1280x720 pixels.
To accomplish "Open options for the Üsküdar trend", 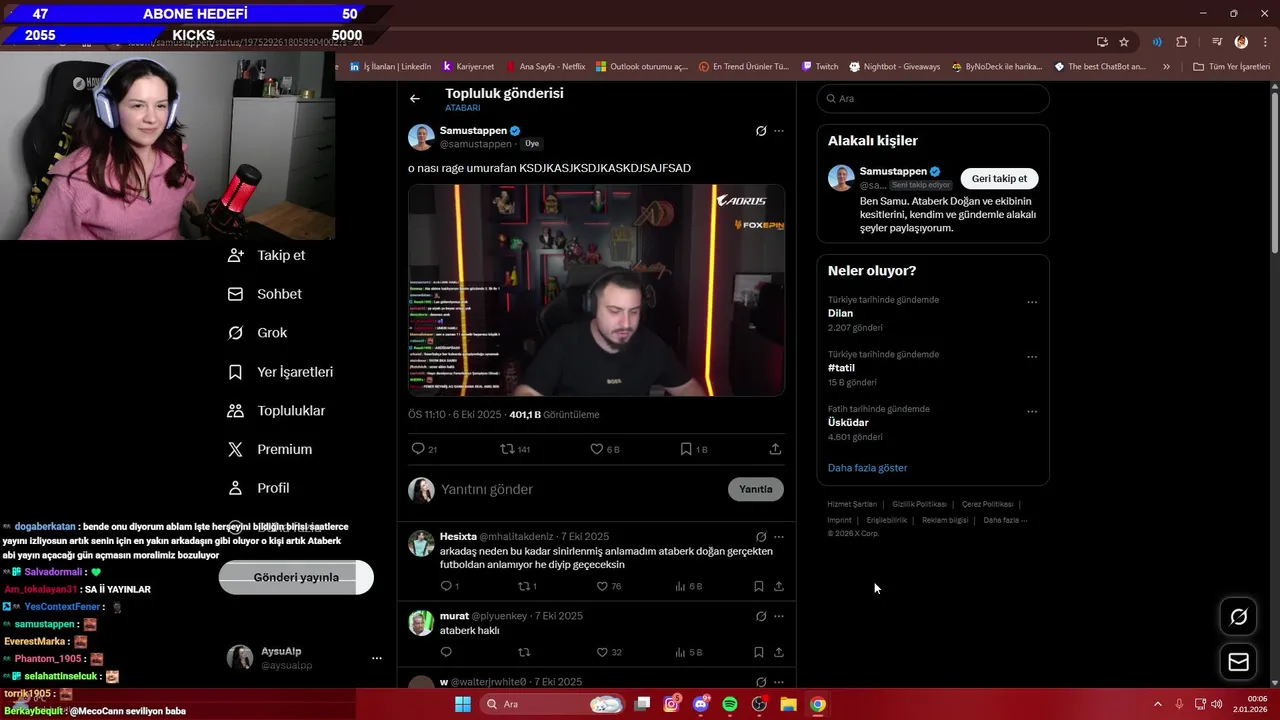I will 1032,411.
